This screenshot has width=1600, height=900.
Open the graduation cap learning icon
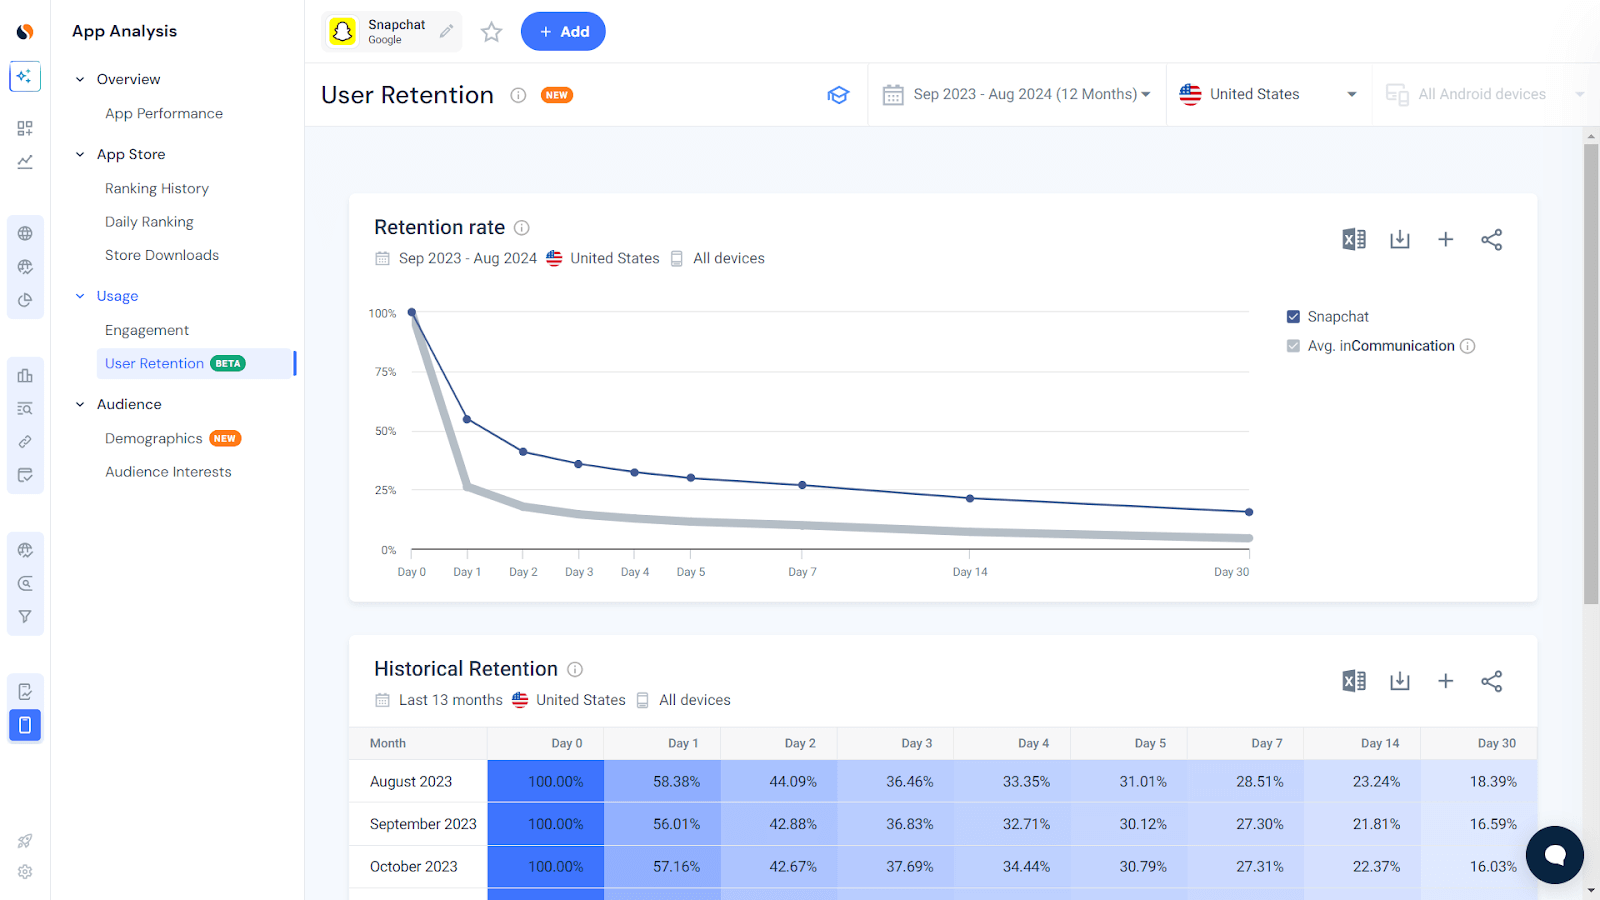(839, 95)
